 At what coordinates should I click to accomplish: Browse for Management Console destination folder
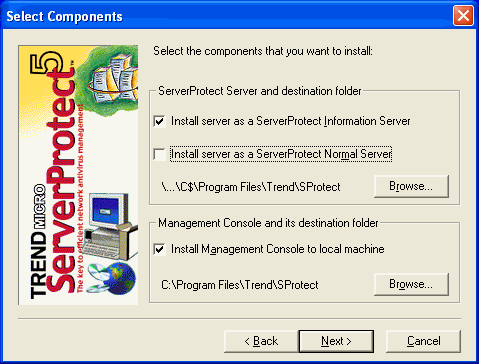click(x=411, y=284)
